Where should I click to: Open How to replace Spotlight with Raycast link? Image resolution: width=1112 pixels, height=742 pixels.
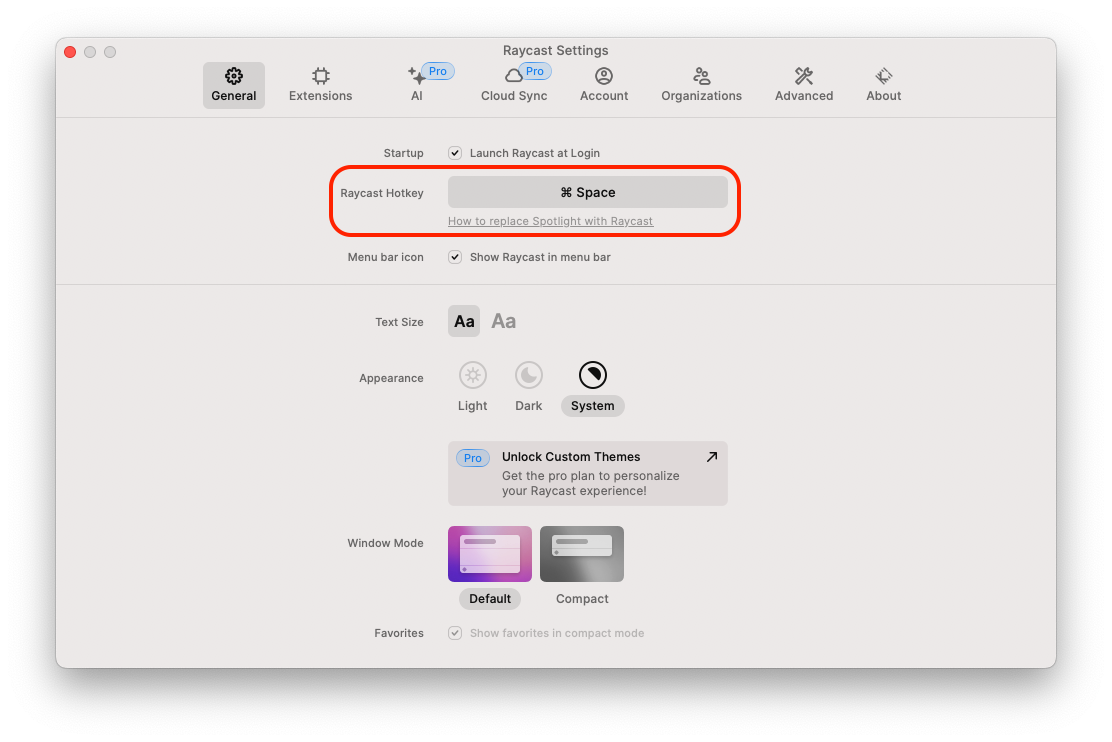pos(550,221)
